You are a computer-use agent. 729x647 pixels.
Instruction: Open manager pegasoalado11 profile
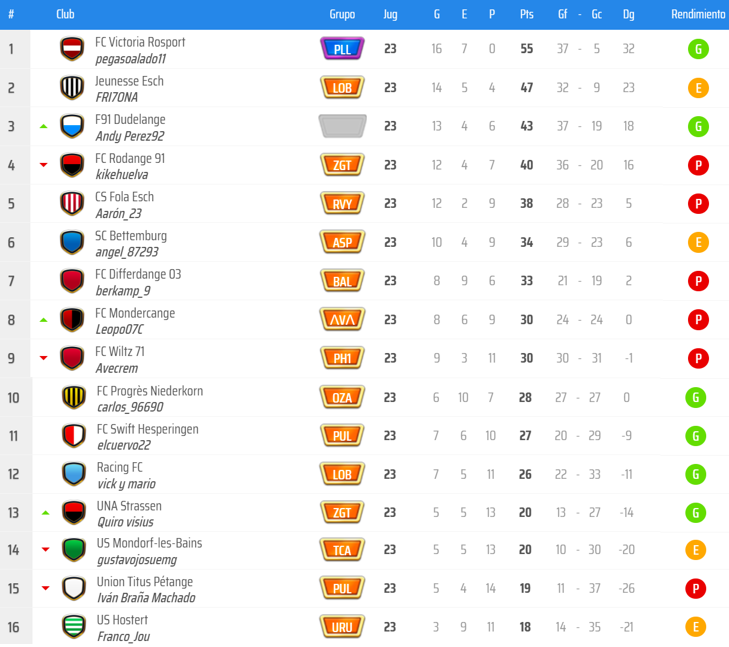[x=131, y=59]
